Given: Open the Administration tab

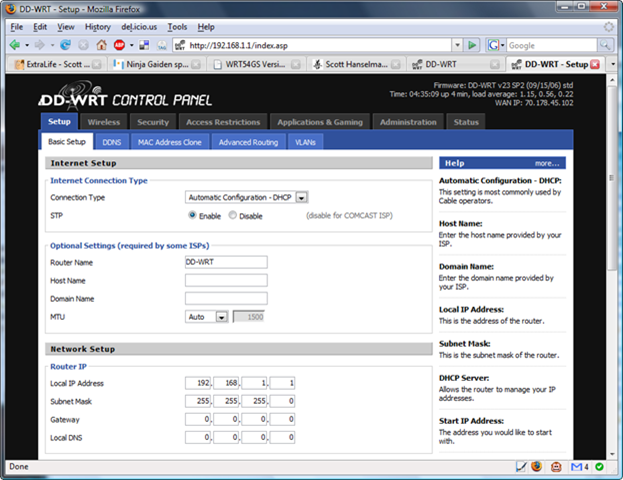Looking at the screenshot, I should [408, 122].
